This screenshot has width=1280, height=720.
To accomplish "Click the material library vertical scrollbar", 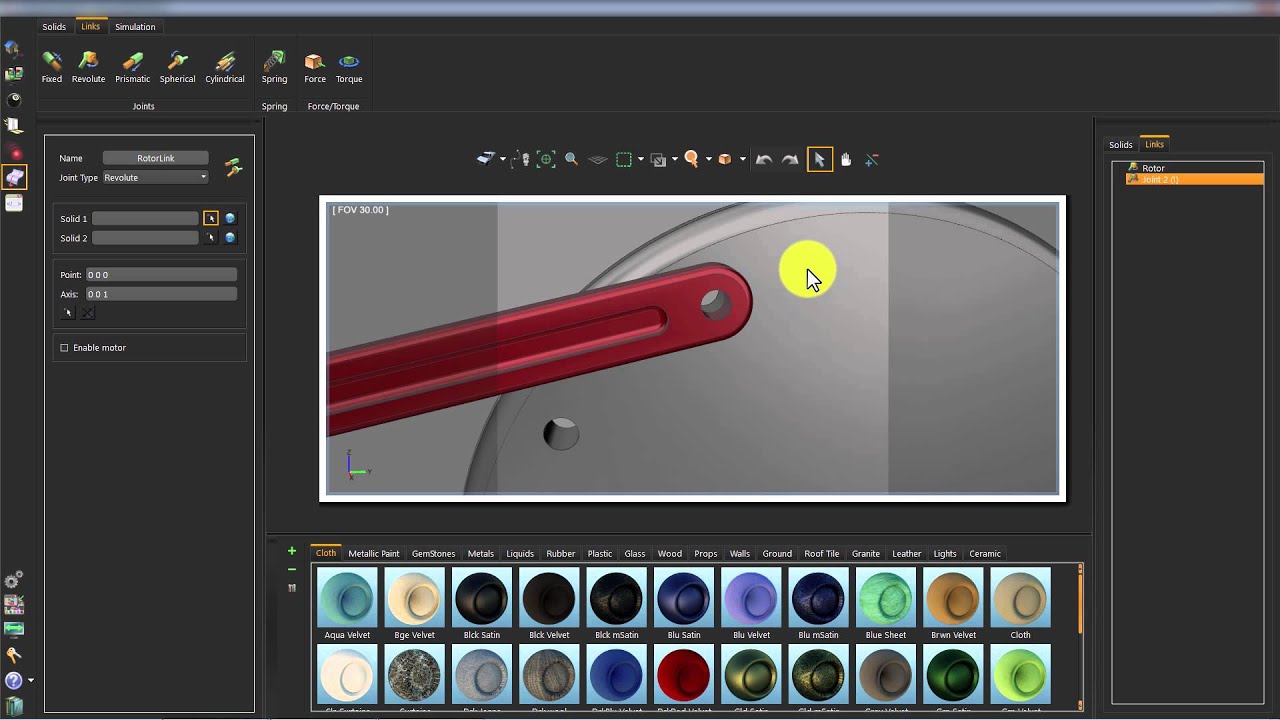I will pos(1080,637).
